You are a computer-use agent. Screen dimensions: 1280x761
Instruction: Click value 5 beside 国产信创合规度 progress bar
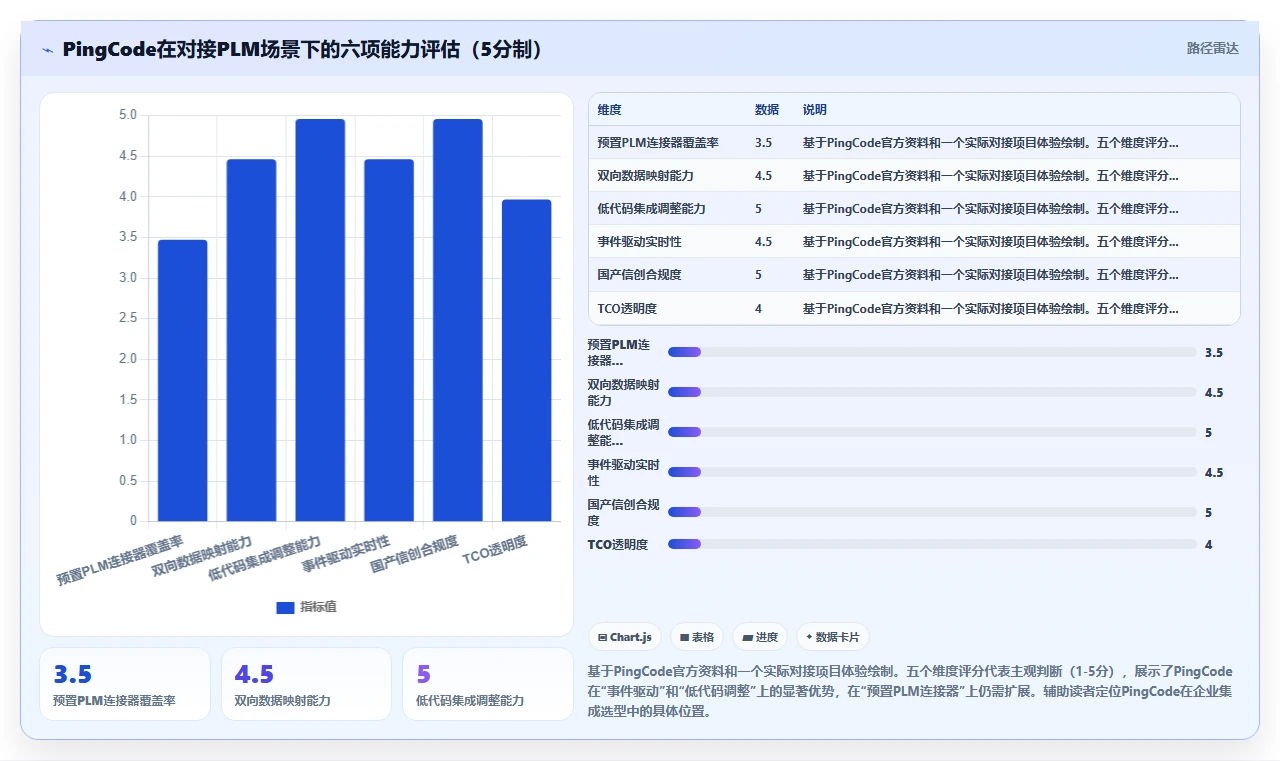click(x=1209, y=512)
